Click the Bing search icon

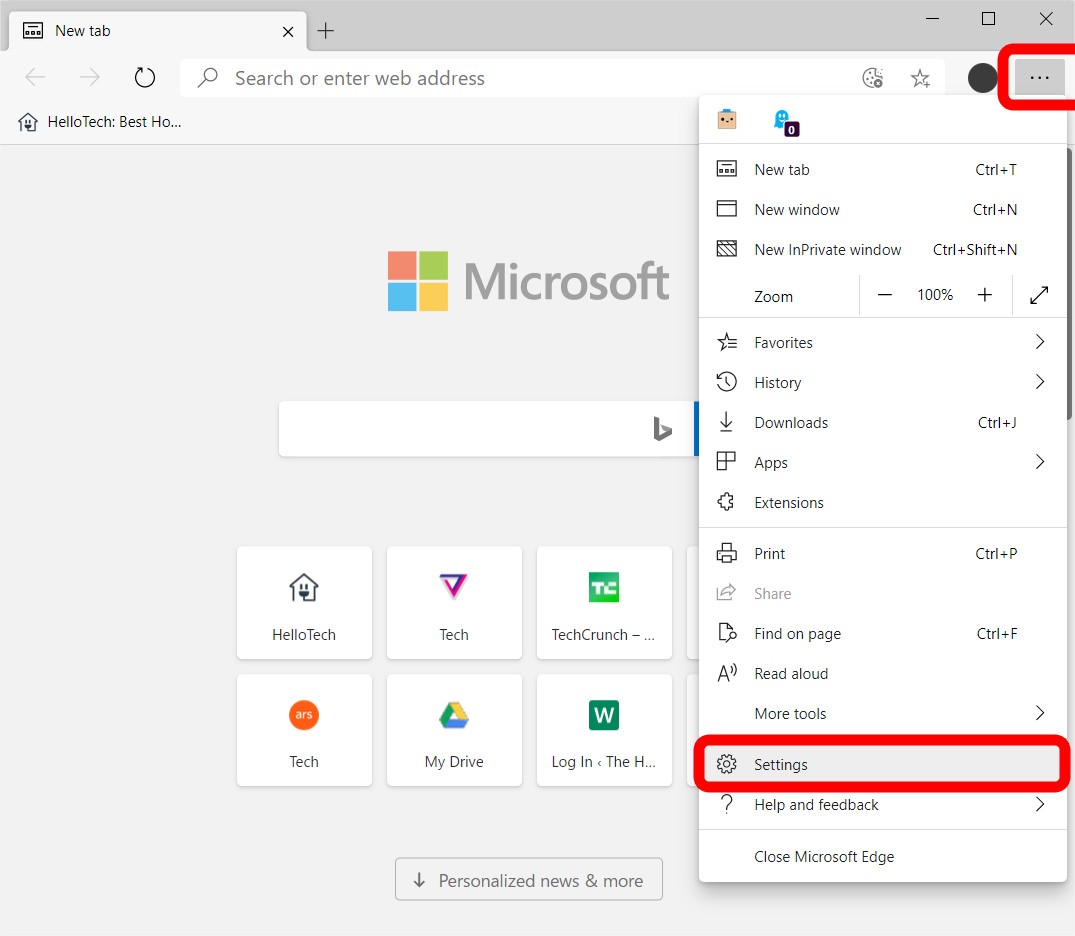click(x=662, y=429)
